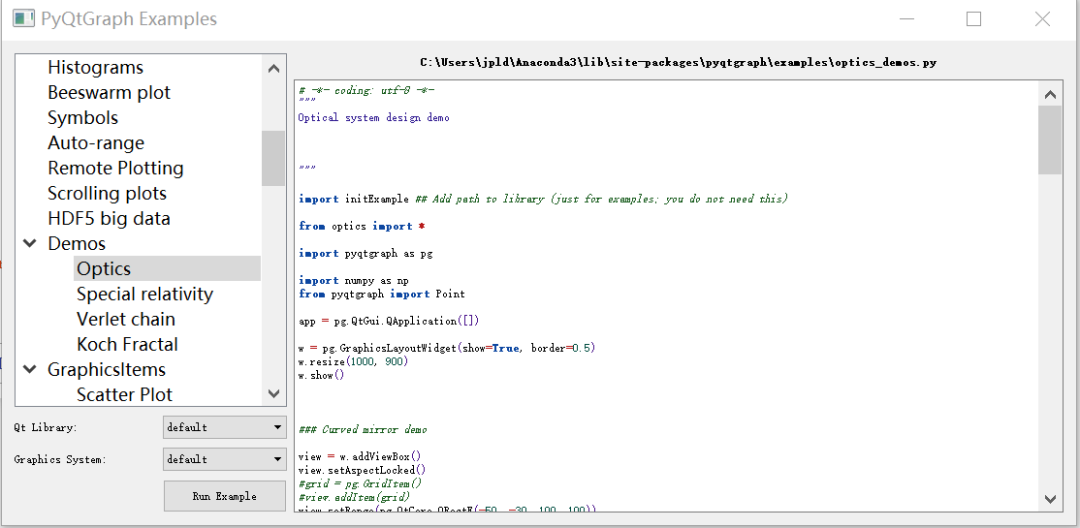This screenshot has height=528, width=1080.
Task: Click the 'import initExample' code line
Action: coord(543,199)
